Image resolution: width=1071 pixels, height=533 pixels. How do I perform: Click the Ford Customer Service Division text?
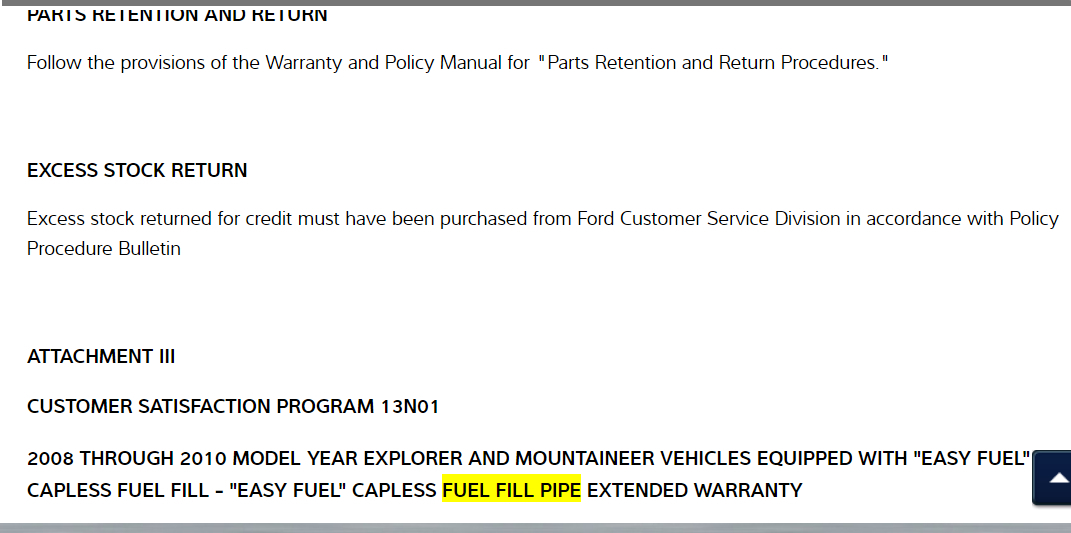pos(707,218)
